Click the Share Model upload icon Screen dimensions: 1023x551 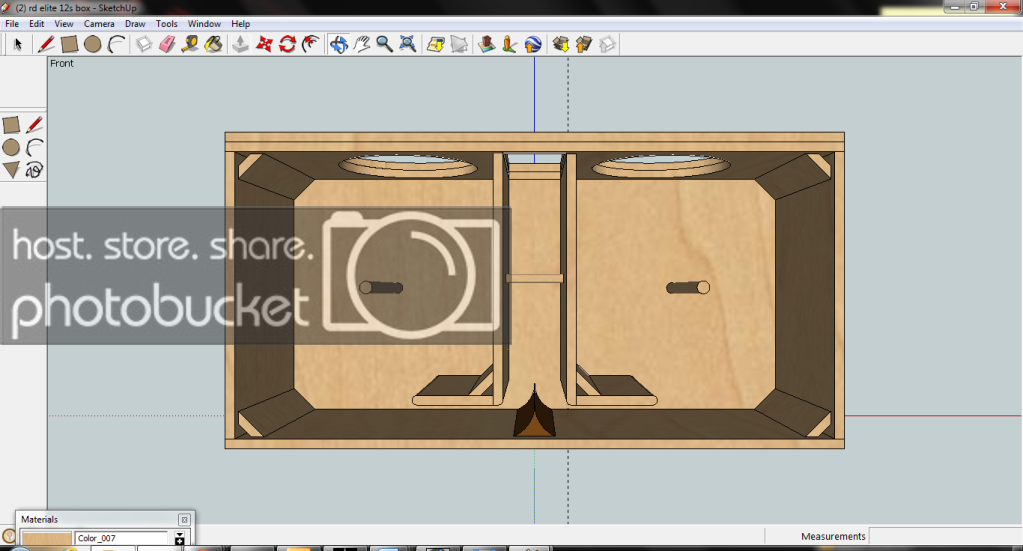(584, 44)
